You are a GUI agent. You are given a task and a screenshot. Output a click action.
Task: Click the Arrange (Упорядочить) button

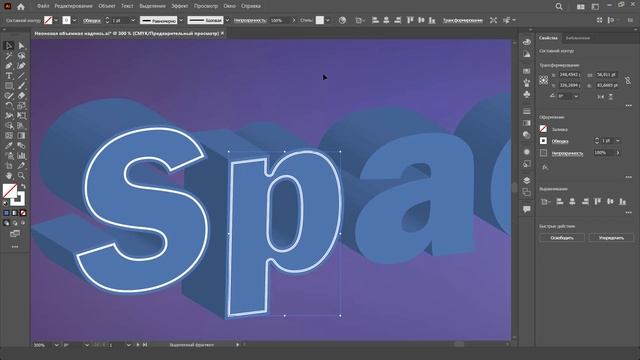[x=611, y=238]
